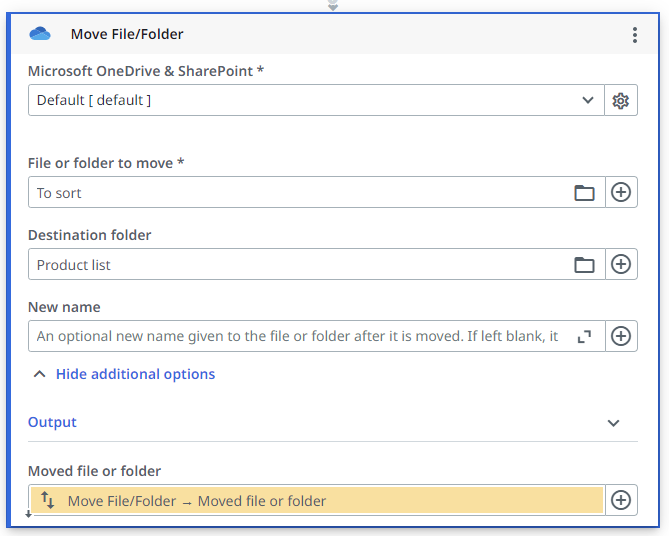The height and width of the screenshot is (536, 669).
Task: Click Hide additional options link
Action: pos(135,374)
